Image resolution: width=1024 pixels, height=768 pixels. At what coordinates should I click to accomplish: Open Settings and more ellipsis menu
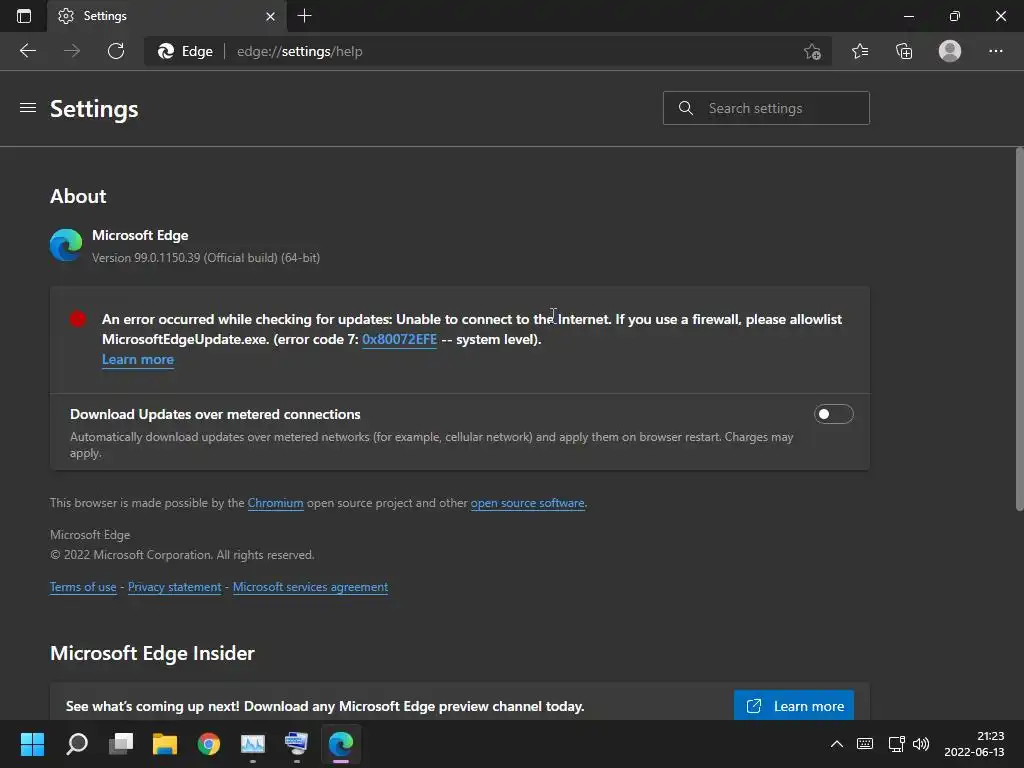(x=995, y=51)
